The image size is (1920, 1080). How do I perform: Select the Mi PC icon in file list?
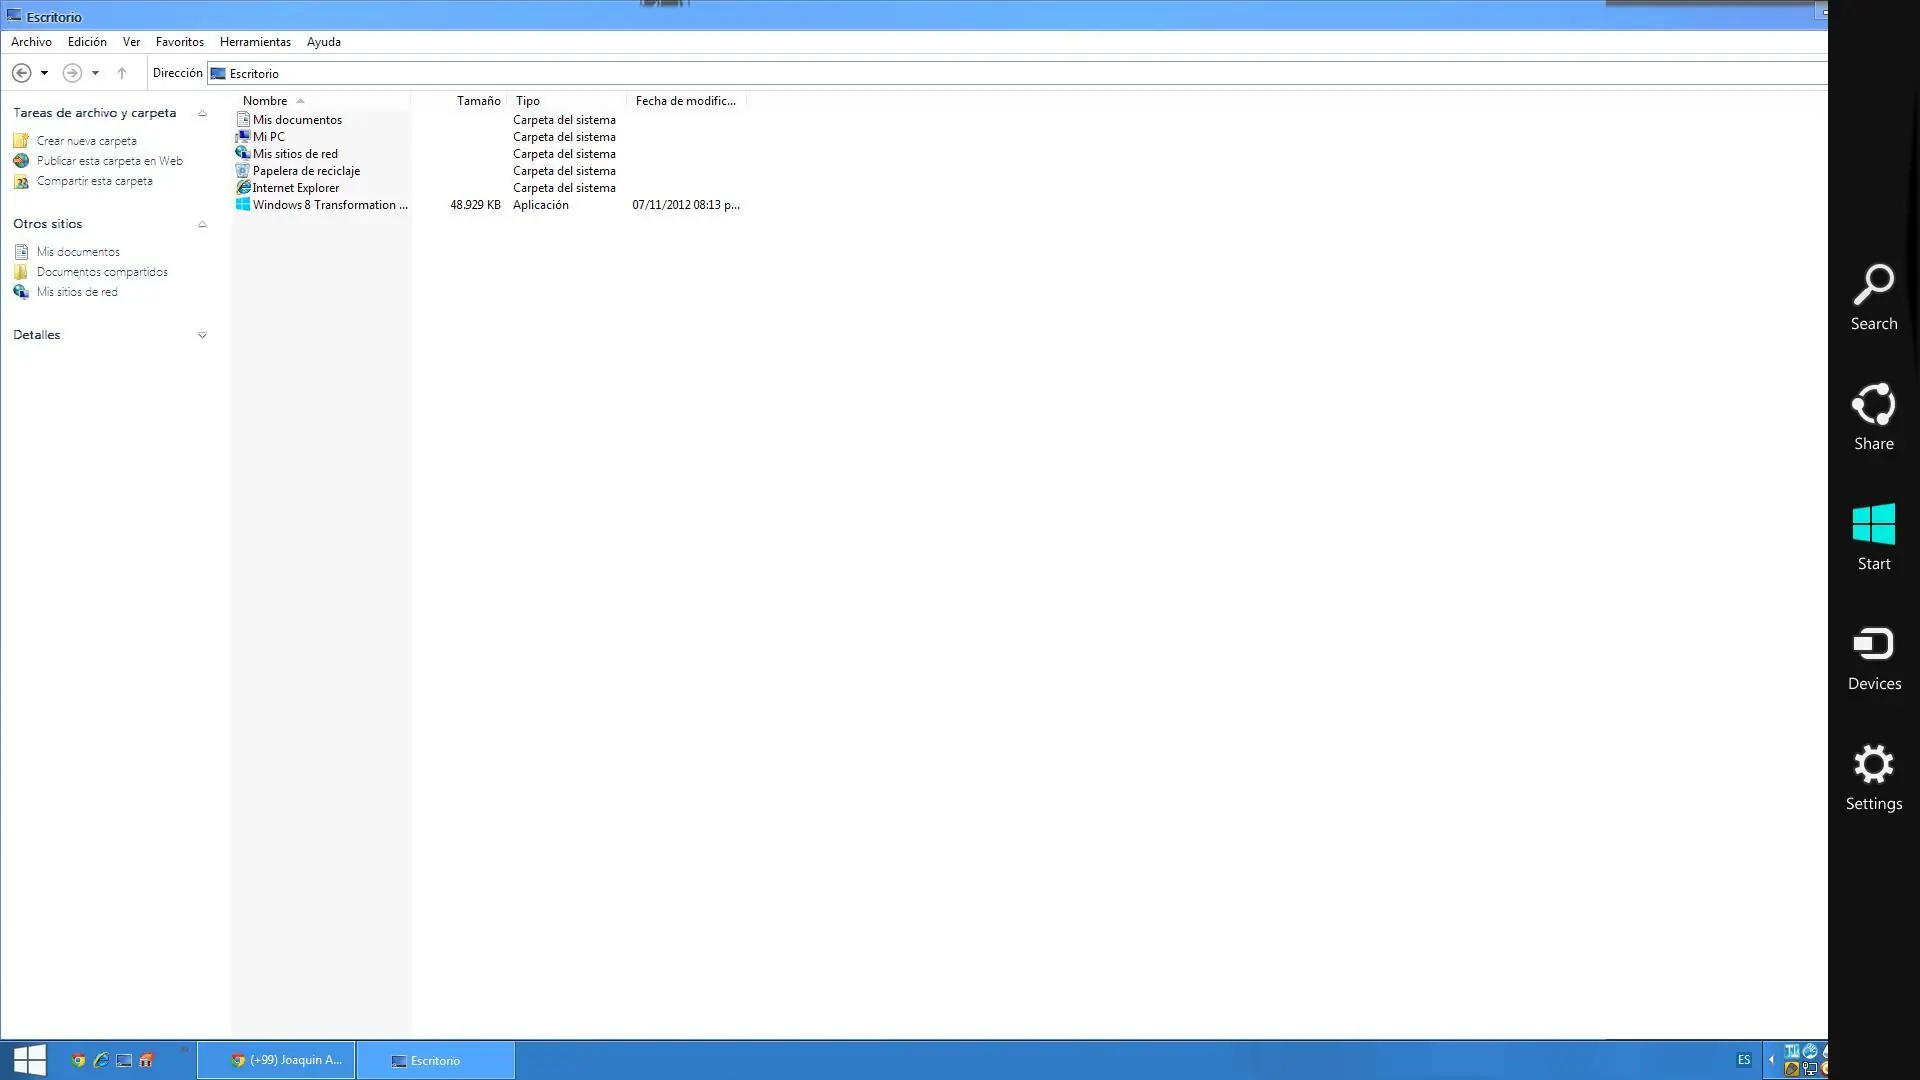pyautogui.click(x=243, y=136)
